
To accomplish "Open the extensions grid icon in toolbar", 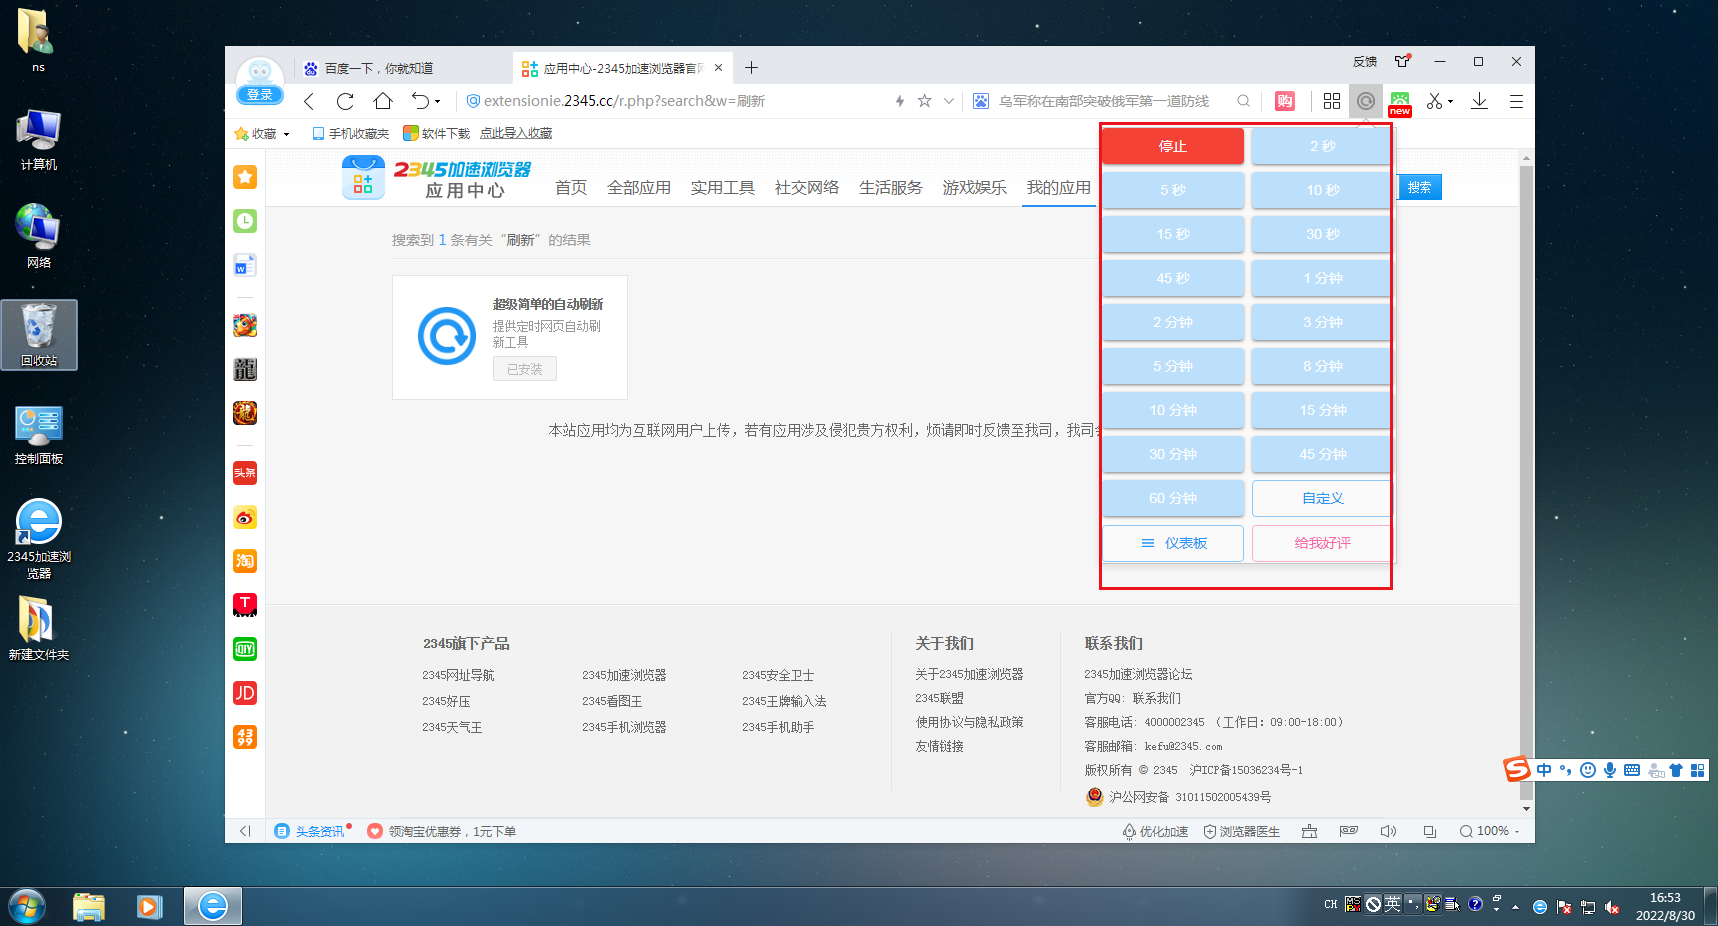I will click(1331, 101).
